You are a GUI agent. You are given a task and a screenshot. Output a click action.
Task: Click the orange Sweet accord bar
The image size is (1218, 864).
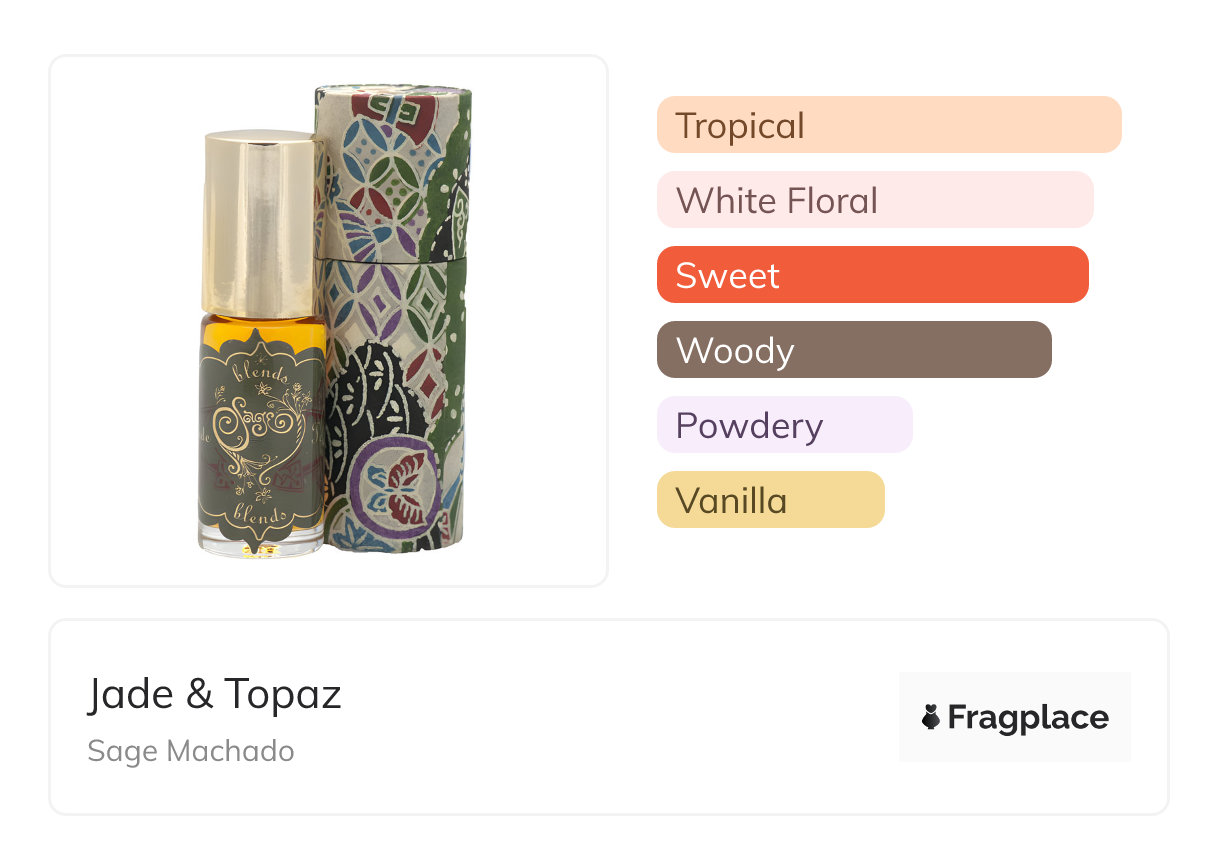(x=872, y=275)
